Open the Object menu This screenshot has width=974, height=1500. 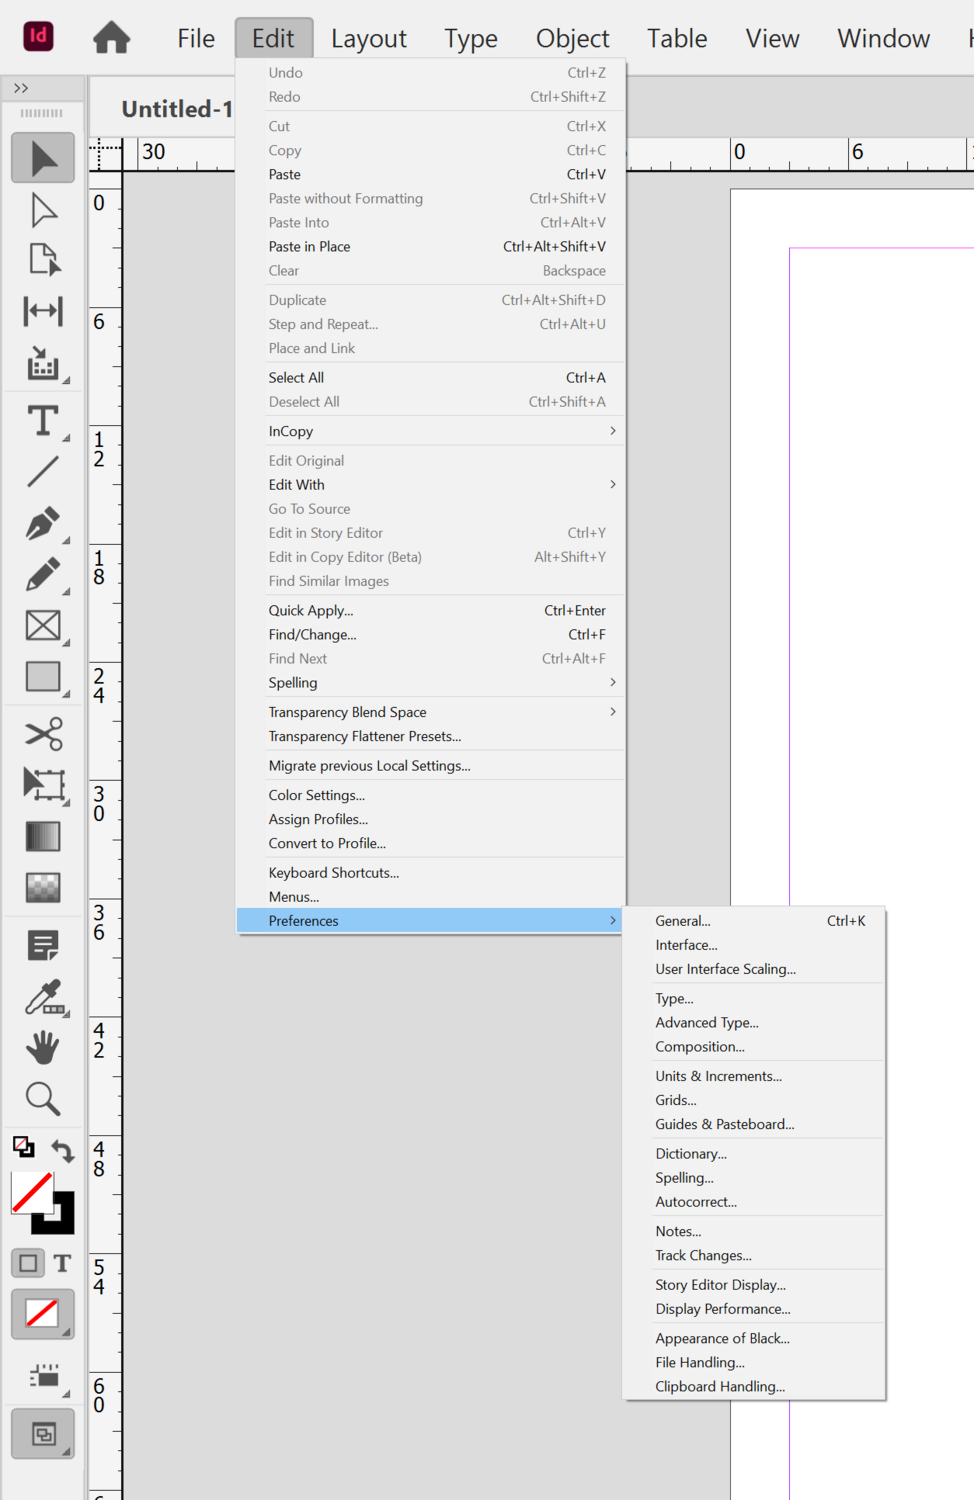point(572,39)
